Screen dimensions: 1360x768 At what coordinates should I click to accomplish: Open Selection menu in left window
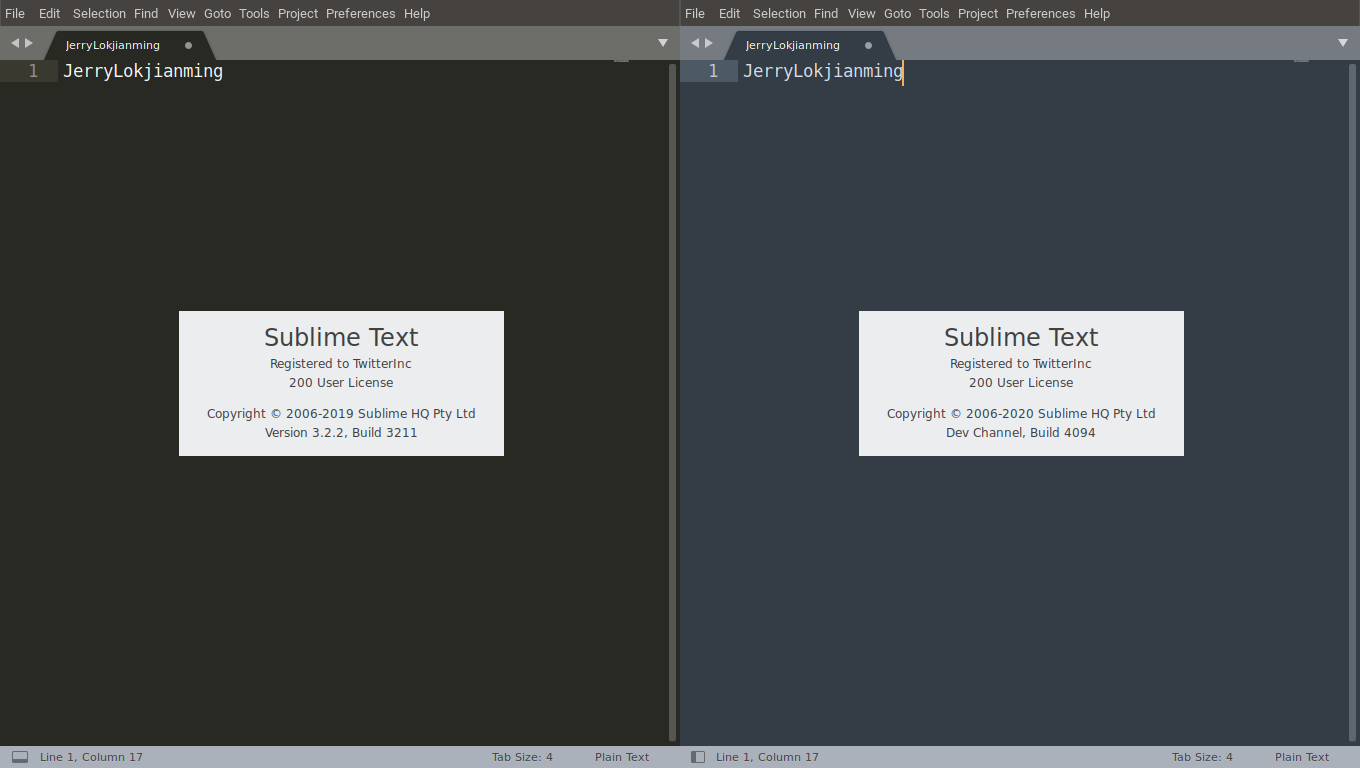(x=99, y=13)
